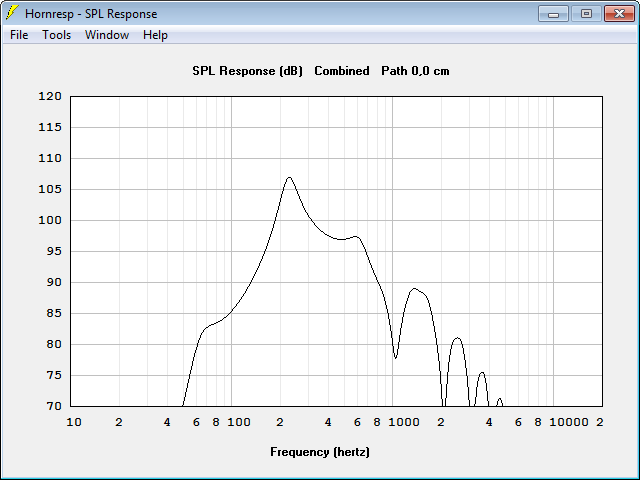Click the "Combined" label above the chart
Image resolution: width=640 pixels, height=480 pixels.
click(x=342, y=71)
